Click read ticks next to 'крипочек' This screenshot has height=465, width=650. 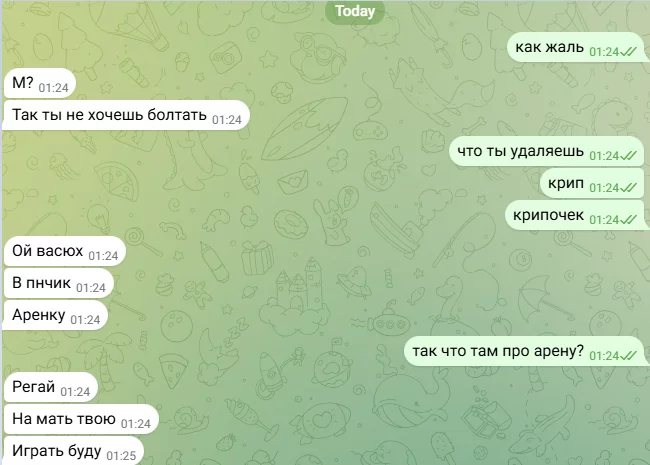click(x=628, y=220)
